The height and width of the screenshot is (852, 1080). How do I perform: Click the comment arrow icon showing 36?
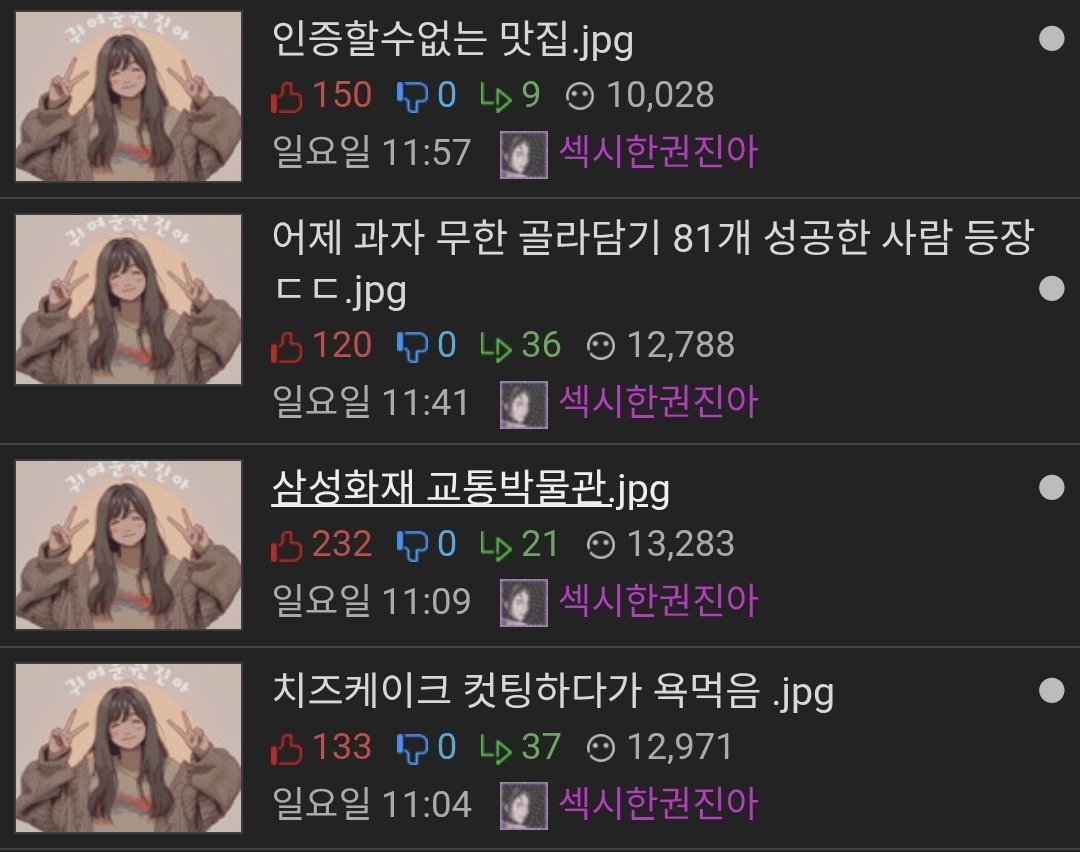(496, 346)
